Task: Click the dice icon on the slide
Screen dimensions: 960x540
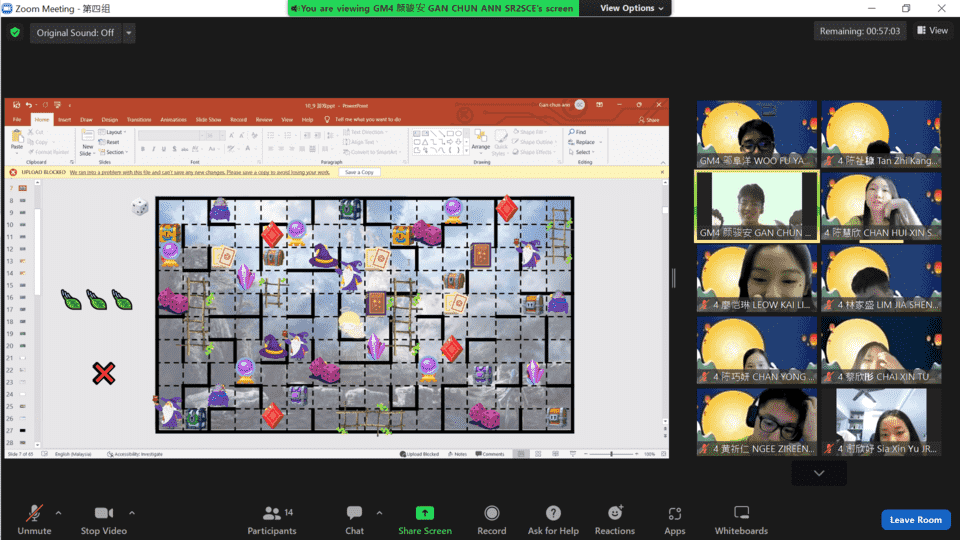Action: [140, 207]
